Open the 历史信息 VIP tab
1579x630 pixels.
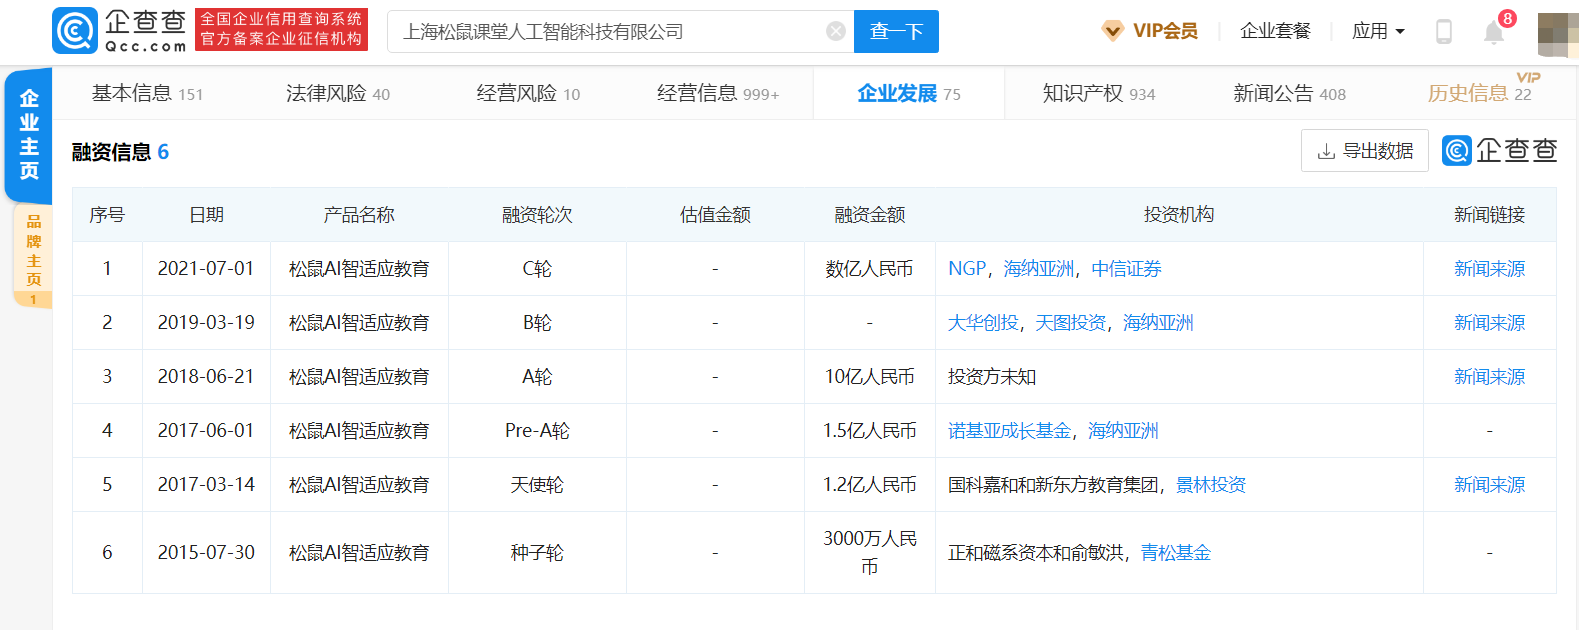[x=1479, y=93]
